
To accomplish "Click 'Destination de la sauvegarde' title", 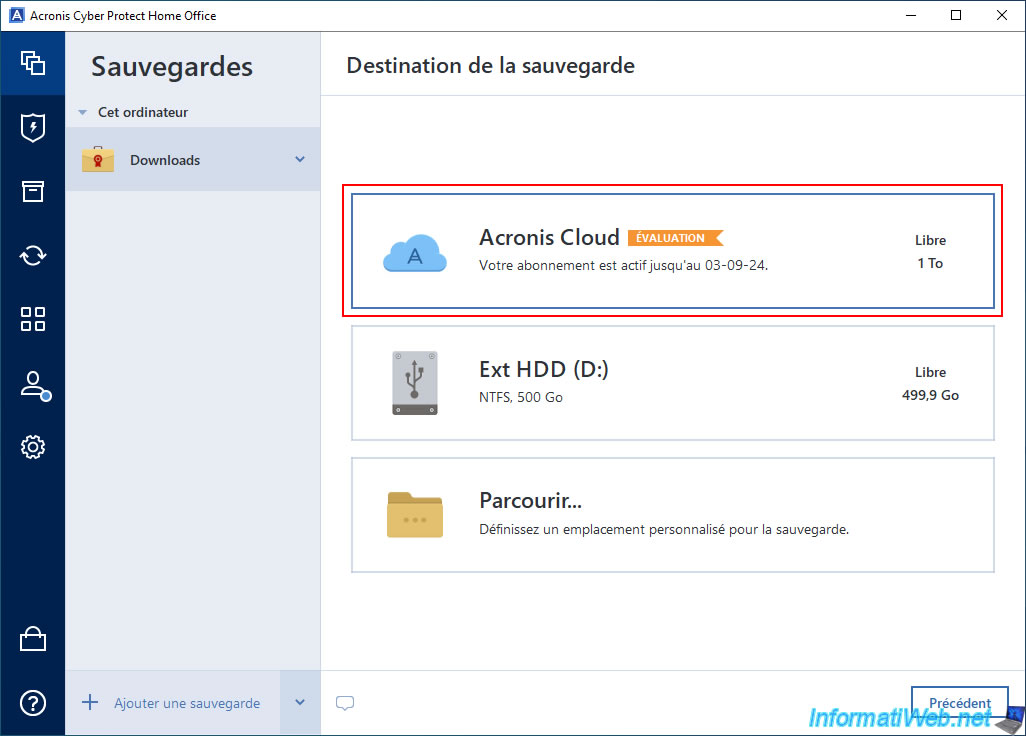I will 490,65.
